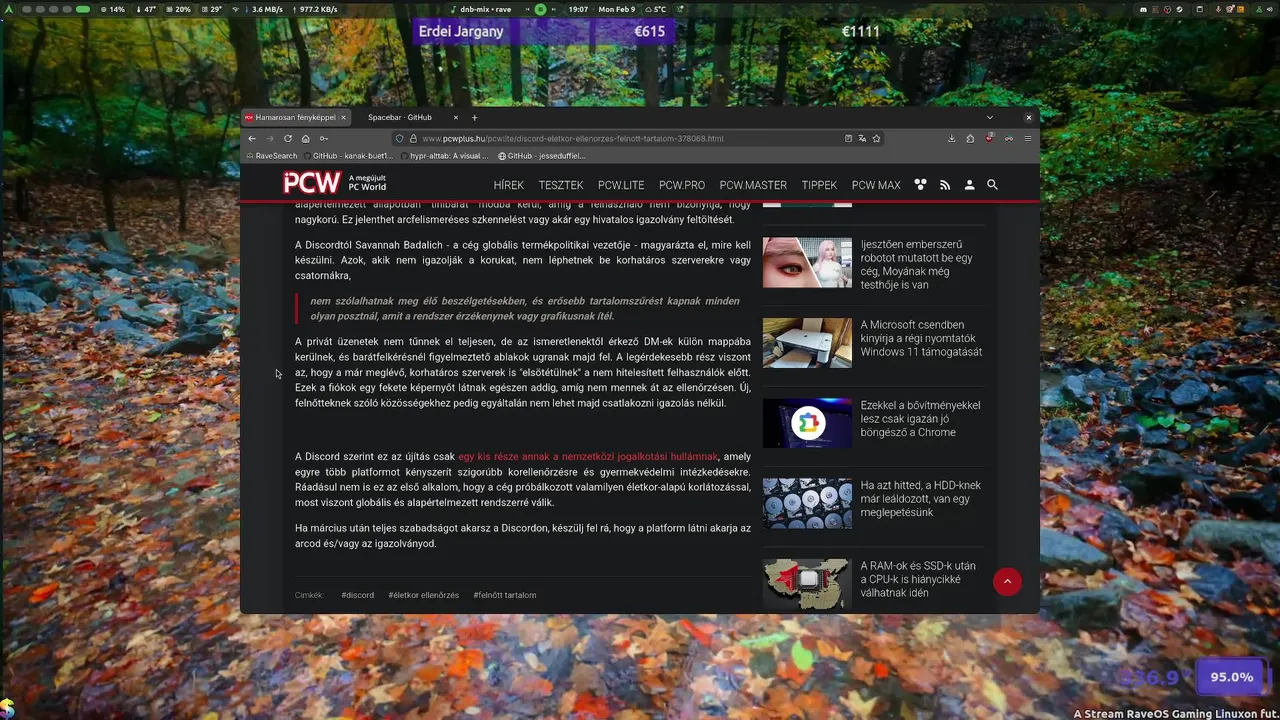1280x720 pixels.
Task: Bookmark this page with the star
Action: click(876, 138)
